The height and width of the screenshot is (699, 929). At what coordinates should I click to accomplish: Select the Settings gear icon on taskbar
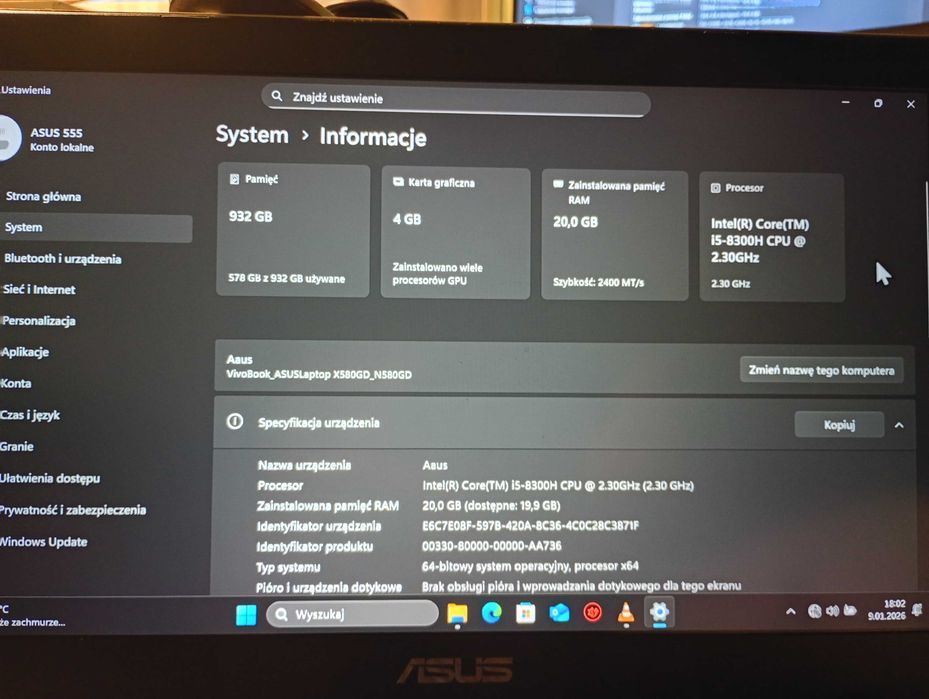[659, 611]
